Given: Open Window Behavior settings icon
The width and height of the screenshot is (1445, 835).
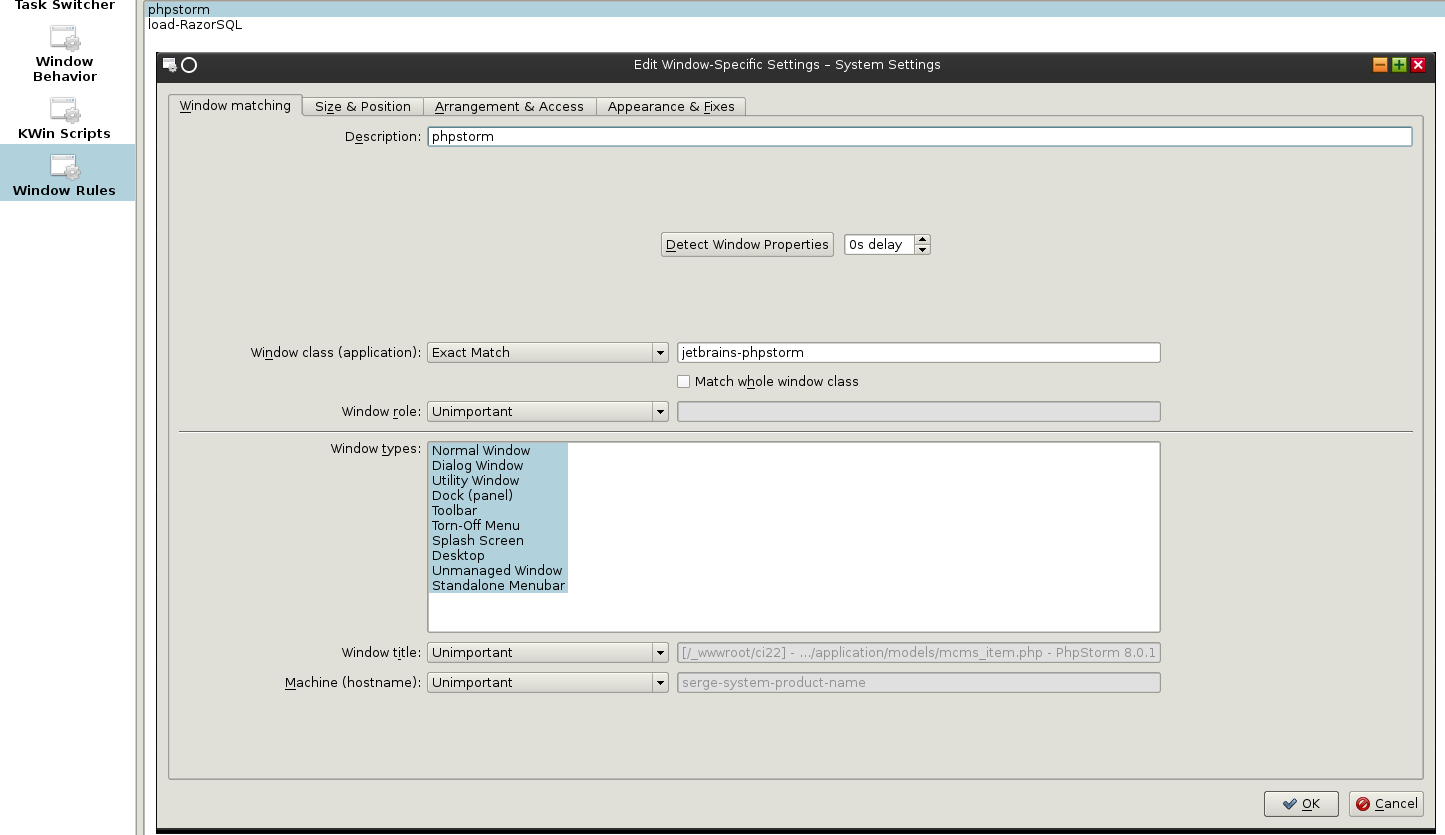Looking at the screenshot, I should (65, 38).
